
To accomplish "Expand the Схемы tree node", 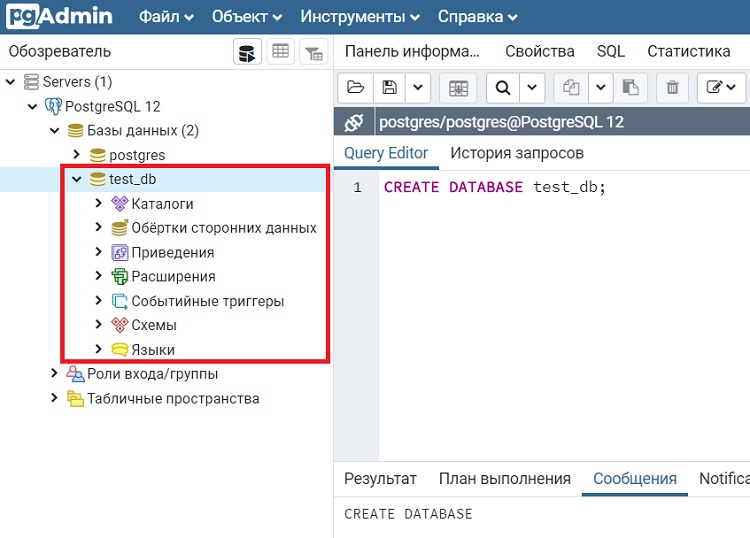I will coord(98,325).
